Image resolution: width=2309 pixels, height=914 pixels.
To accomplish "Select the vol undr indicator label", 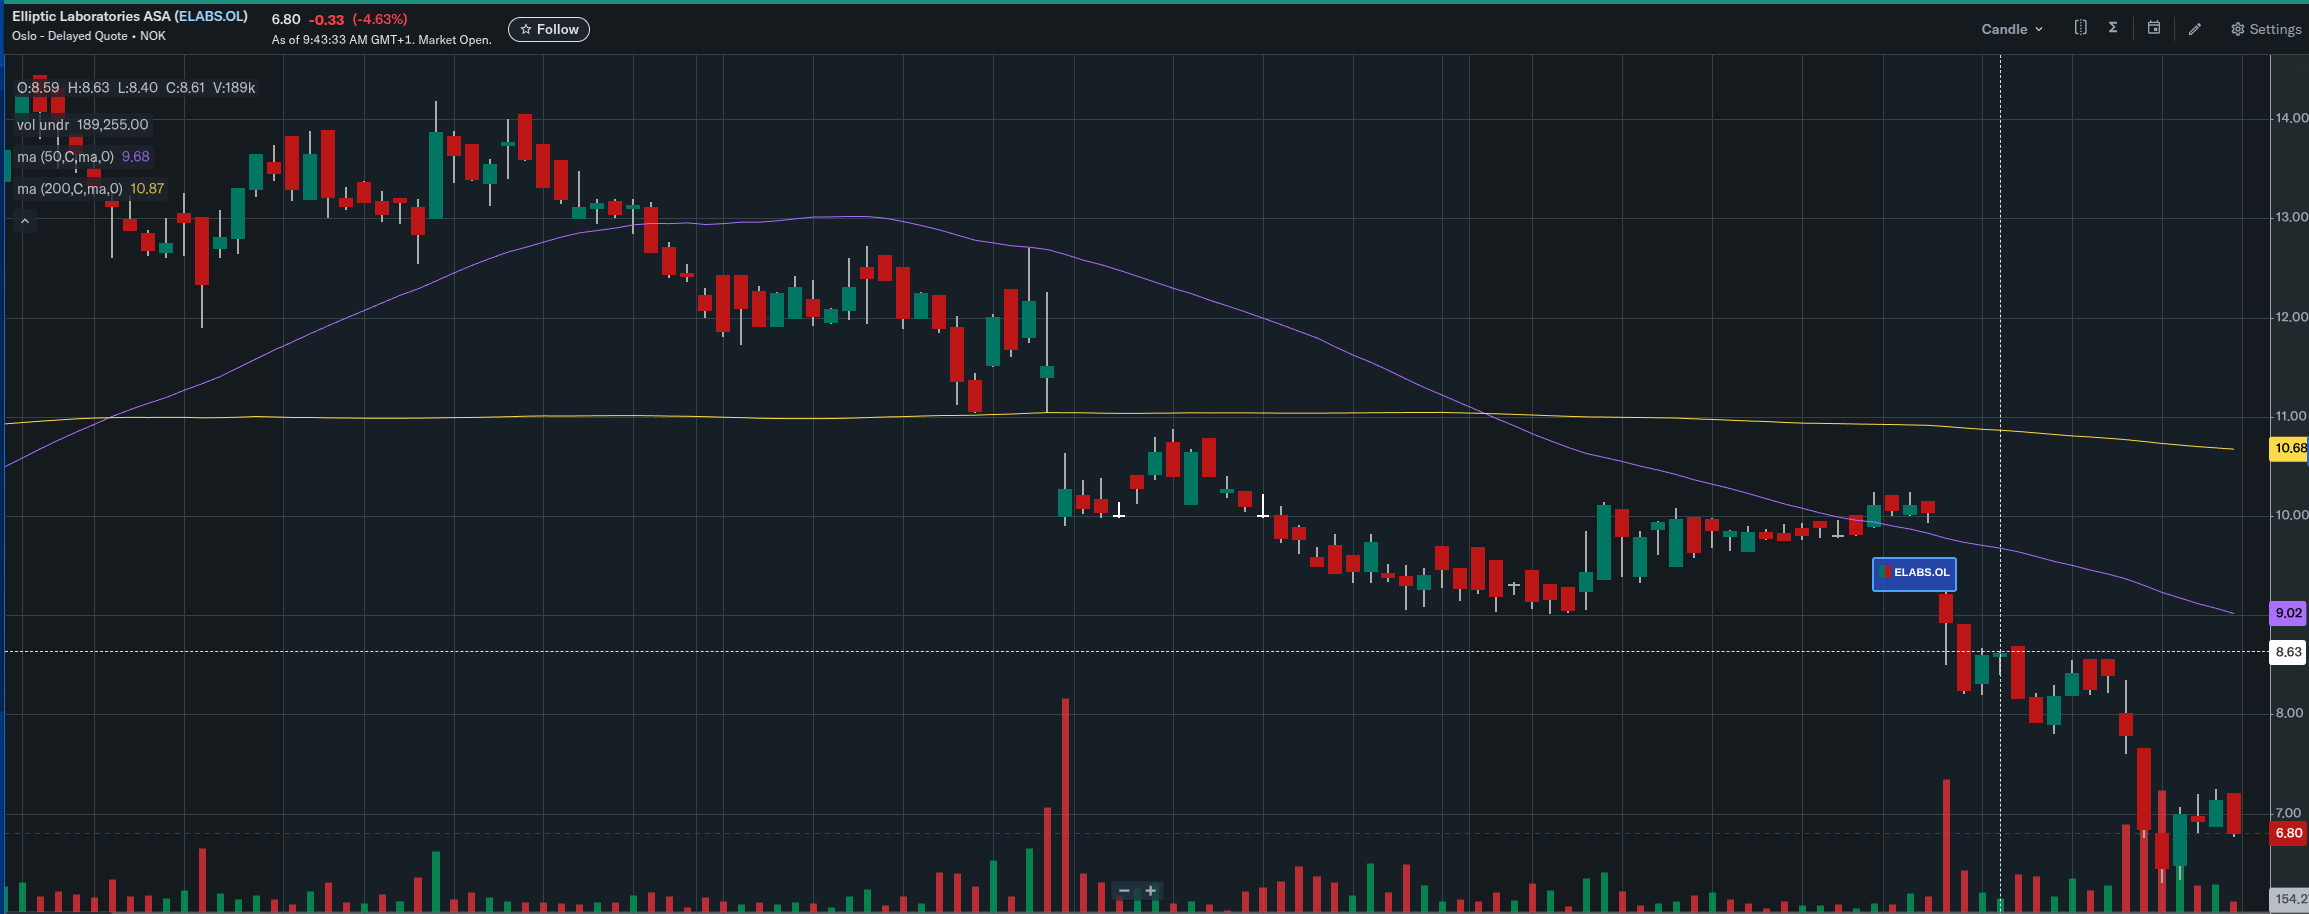I will pos(43,125).
